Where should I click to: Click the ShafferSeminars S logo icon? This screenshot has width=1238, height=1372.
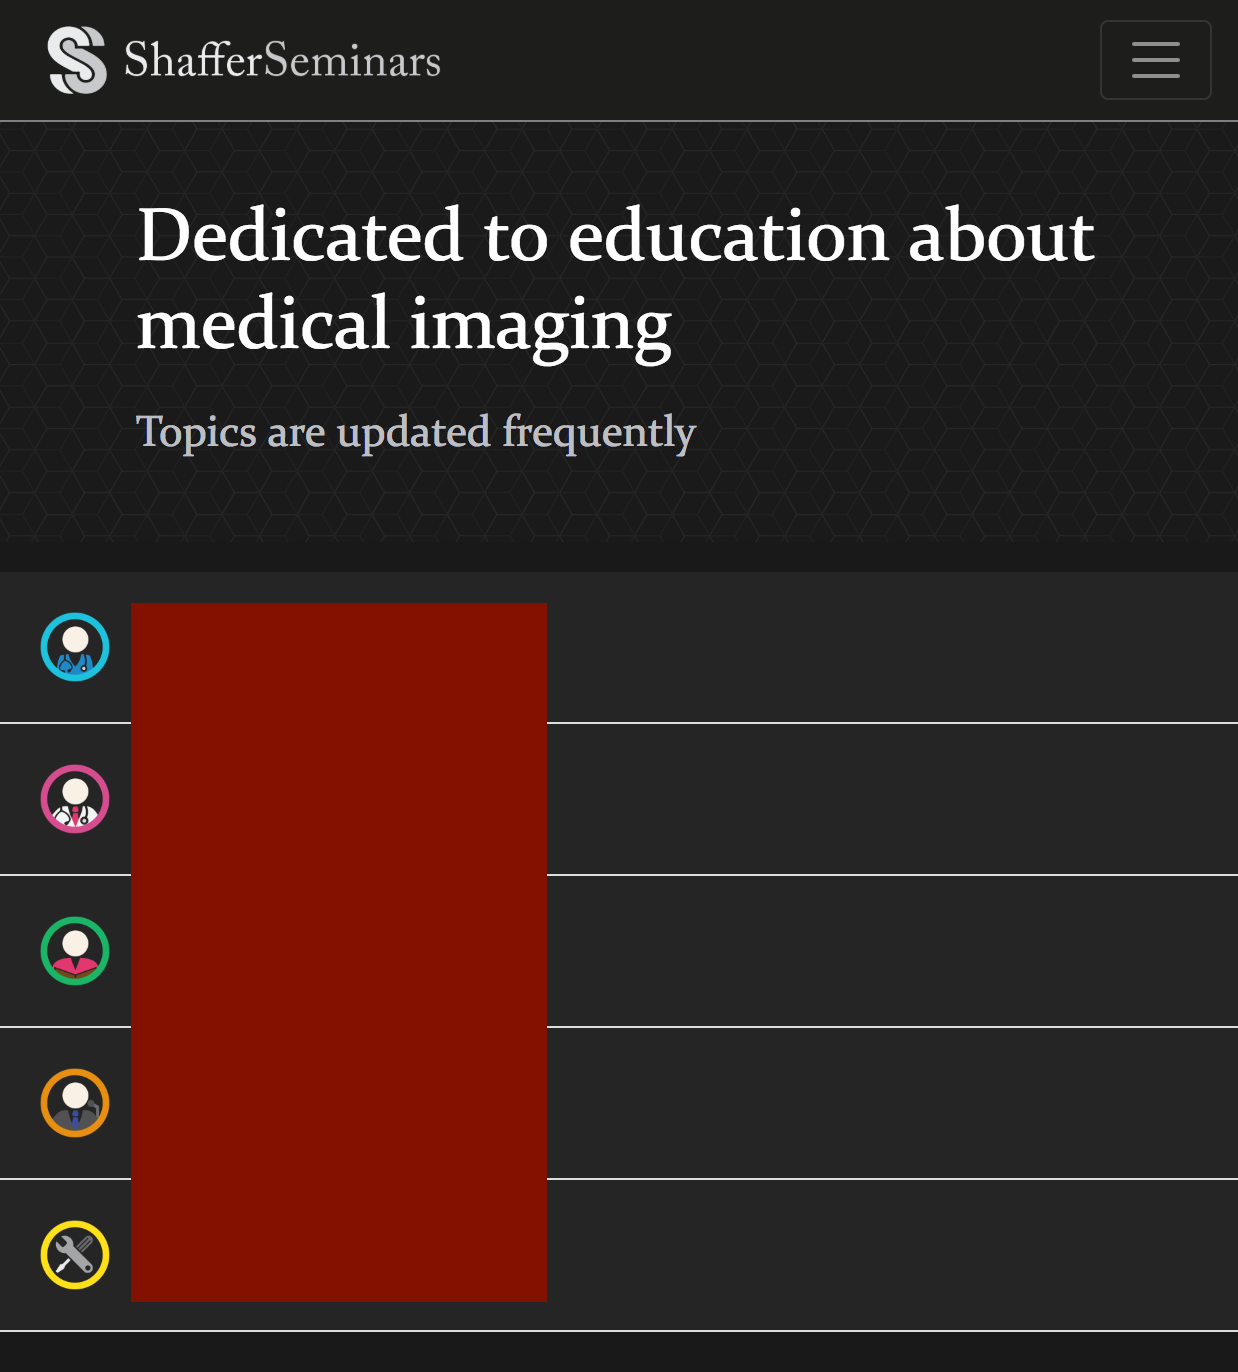[77, 60]
